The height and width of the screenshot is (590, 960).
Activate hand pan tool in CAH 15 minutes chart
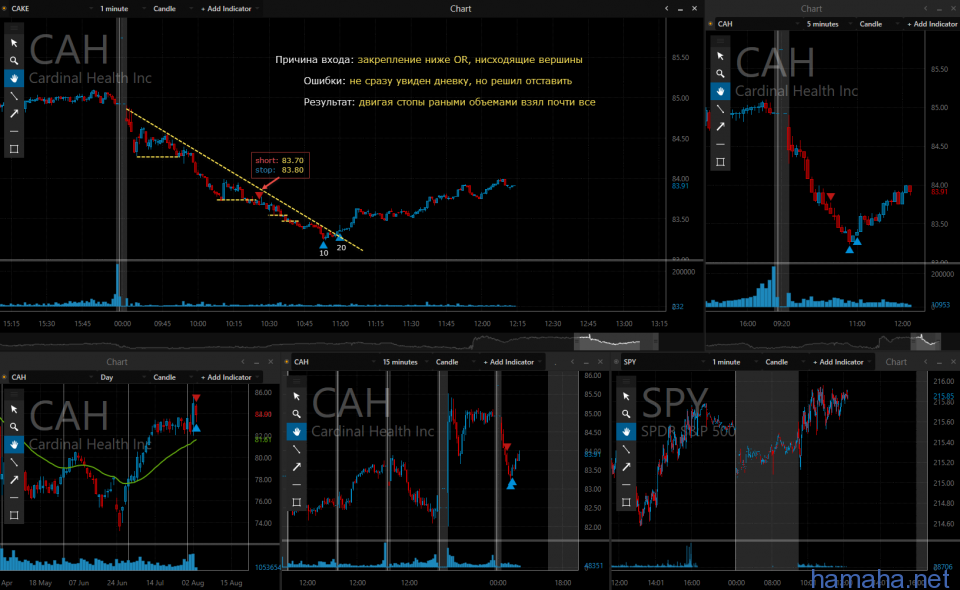[x=297, y=431]
